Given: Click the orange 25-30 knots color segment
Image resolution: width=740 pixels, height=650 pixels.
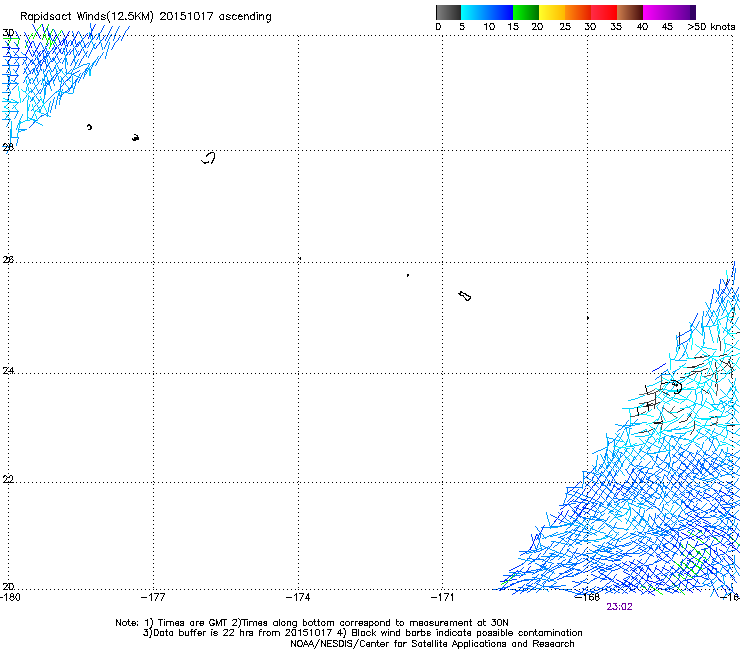Looking at the screenshot, I should (x=578, y=12).
